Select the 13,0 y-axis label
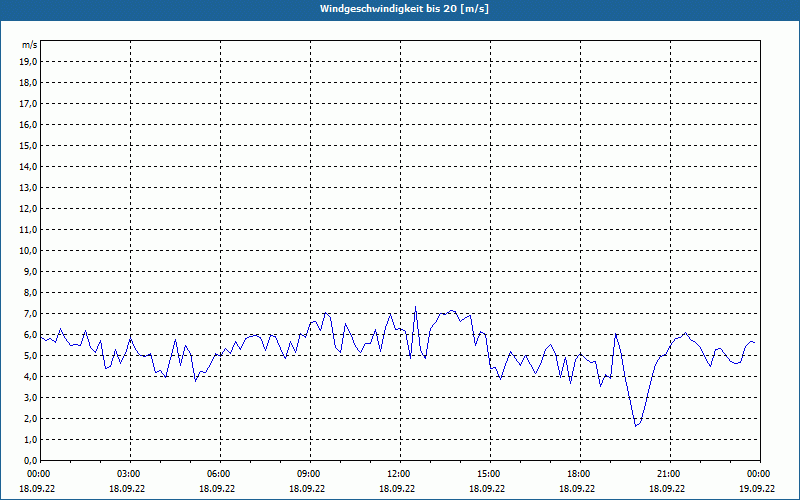Screen dimensions: 800x500 (28, 187)
